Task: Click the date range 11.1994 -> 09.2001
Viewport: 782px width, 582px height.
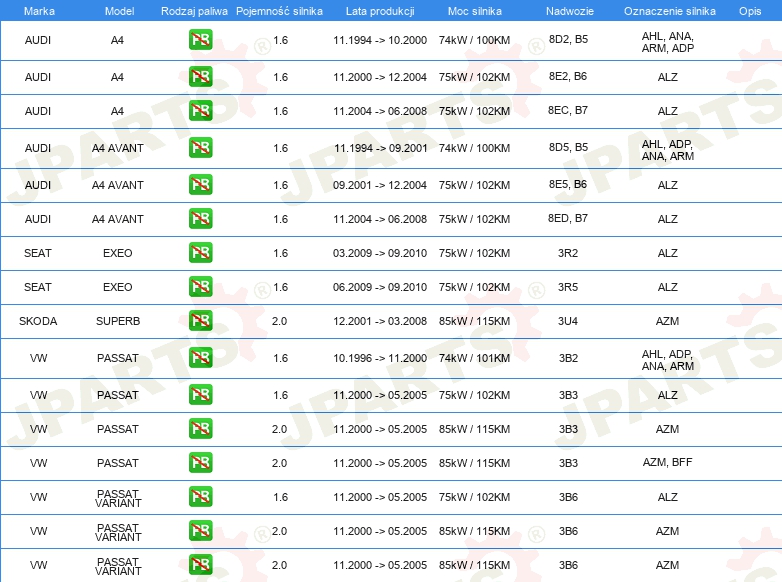Action: pyautogui.click(x=381, y=148)
